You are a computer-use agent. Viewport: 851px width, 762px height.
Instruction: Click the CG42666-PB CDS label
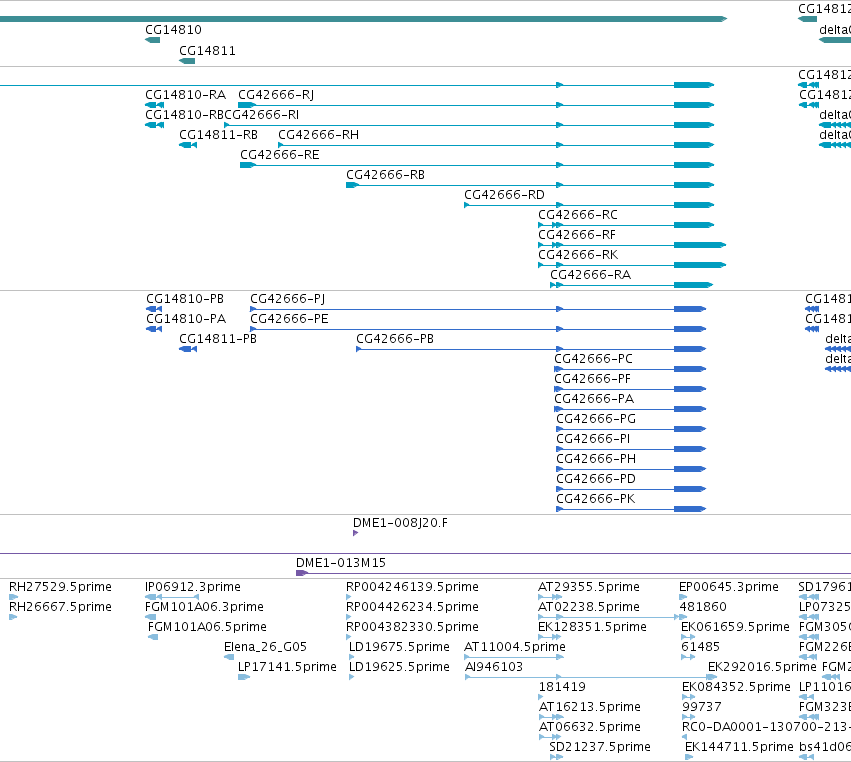click(x=395, y=339)
